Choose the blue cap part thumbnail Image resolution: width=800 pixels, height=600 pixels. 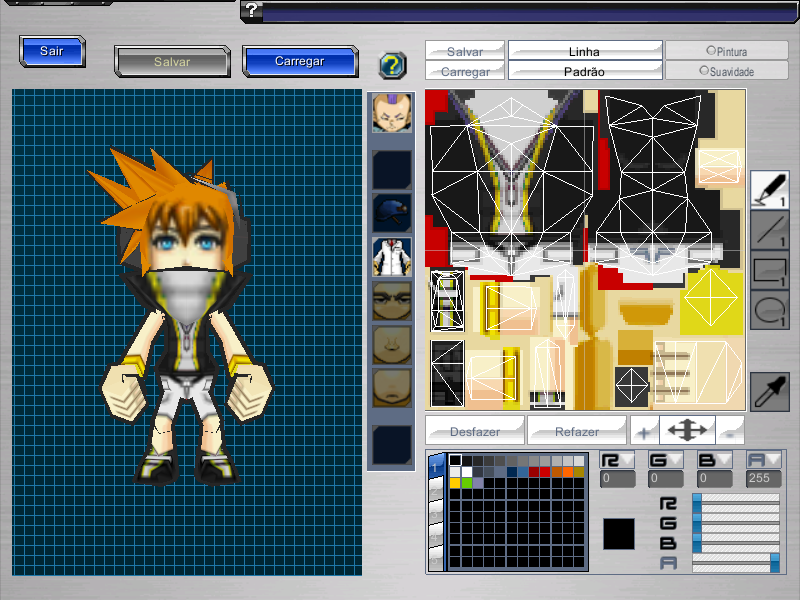point(391,213)
